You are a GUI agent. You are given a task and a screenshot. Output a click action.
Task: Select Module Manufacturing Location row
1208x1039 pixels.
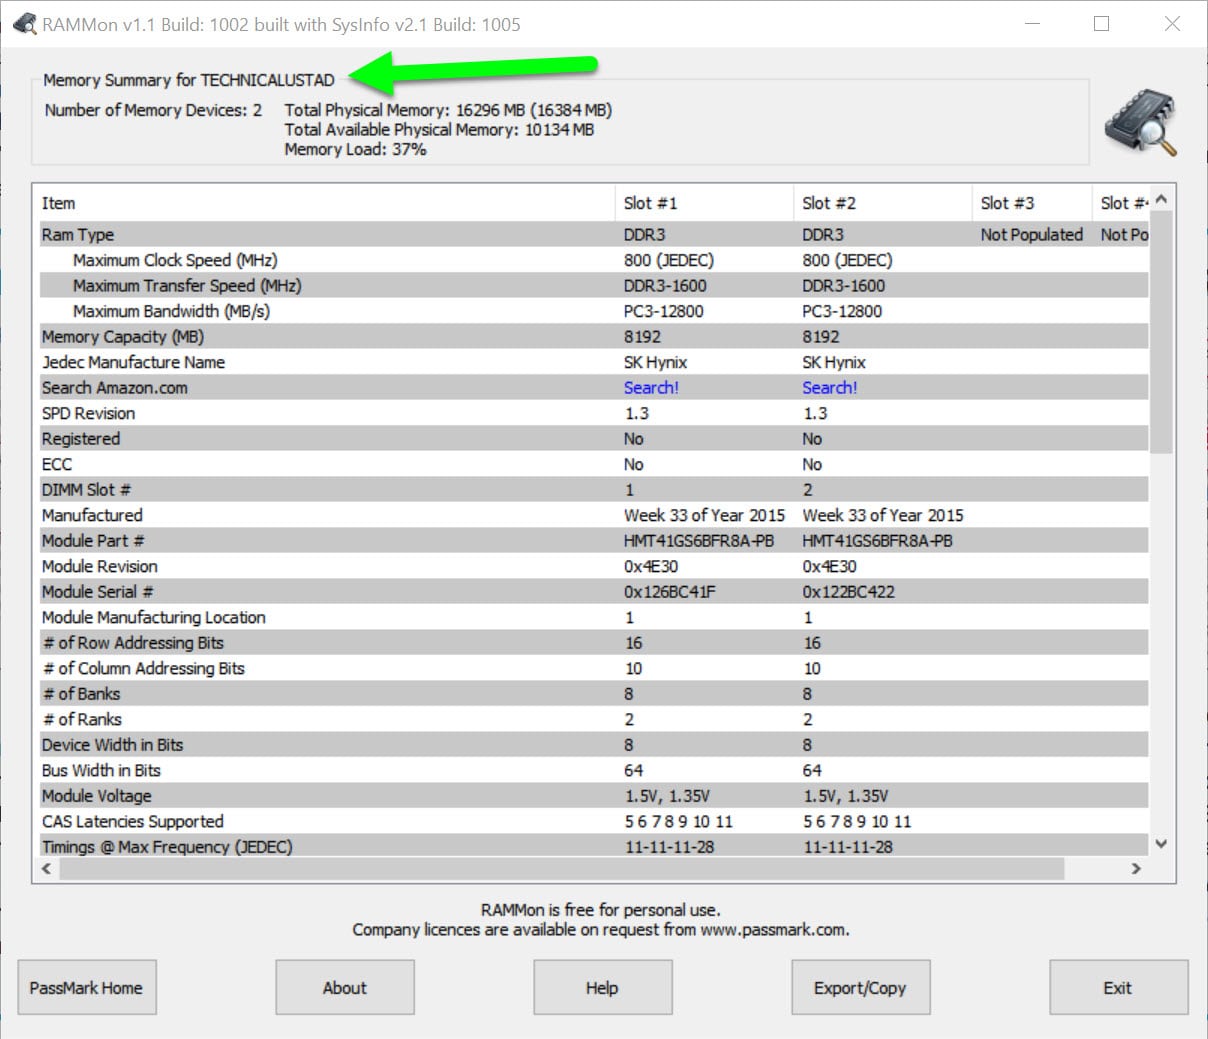[592, 617]
